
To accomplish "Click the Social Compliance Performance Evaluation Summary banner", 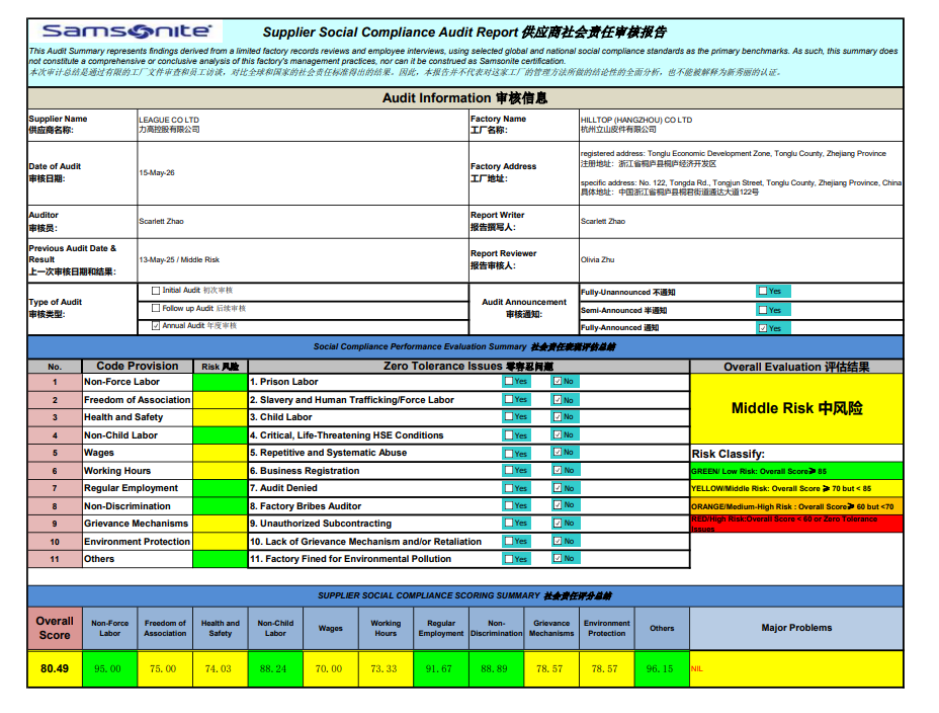I will click(465, 347).
